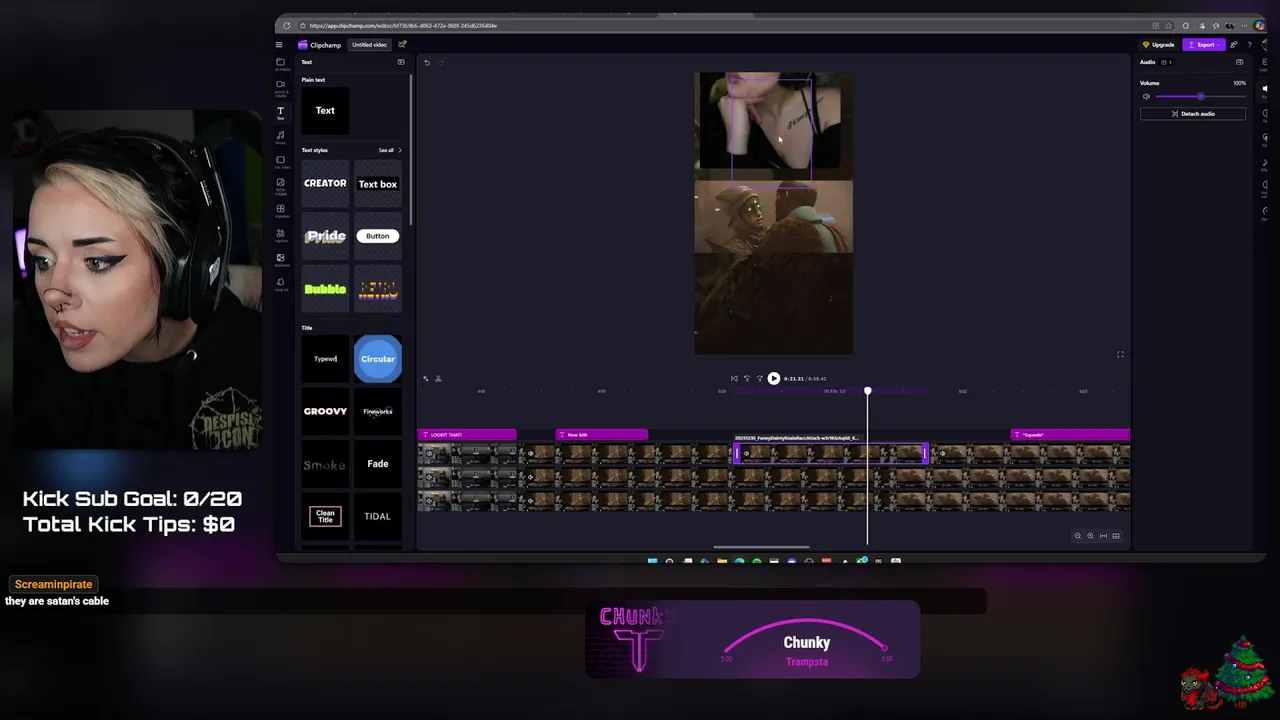This screenshot has width=1280, height=720.
Task: Open the Stock images sidebar tab
Action: point(281,186)
